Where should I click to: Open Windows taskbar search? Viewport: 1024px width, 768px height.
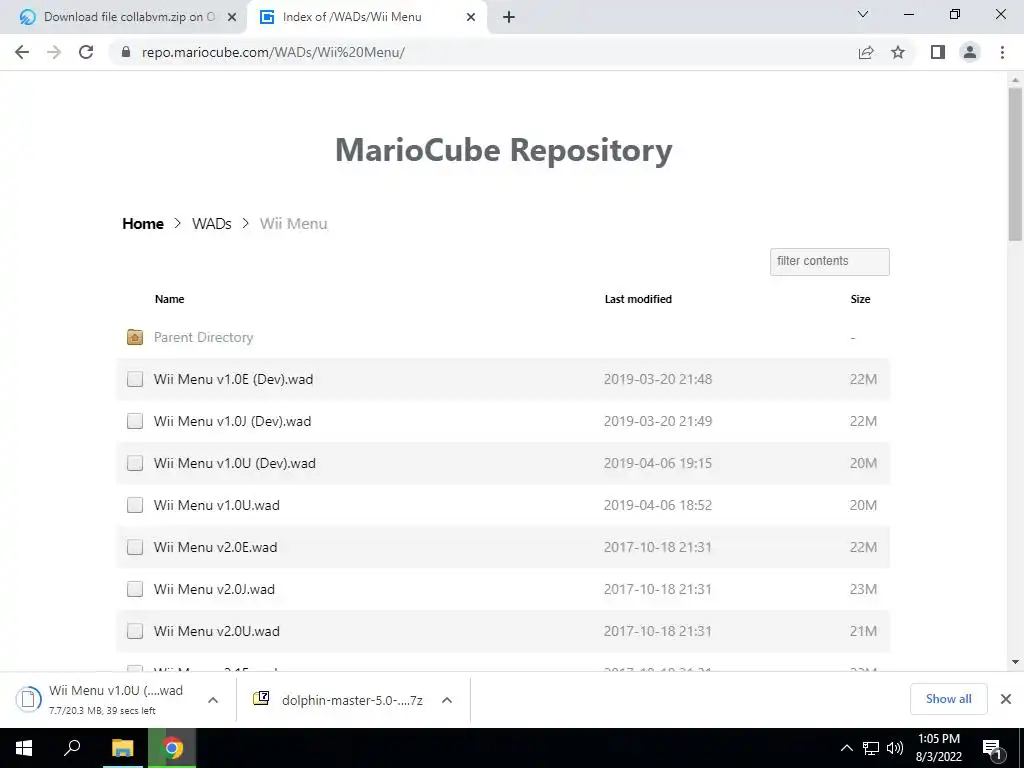pos(72,748)
